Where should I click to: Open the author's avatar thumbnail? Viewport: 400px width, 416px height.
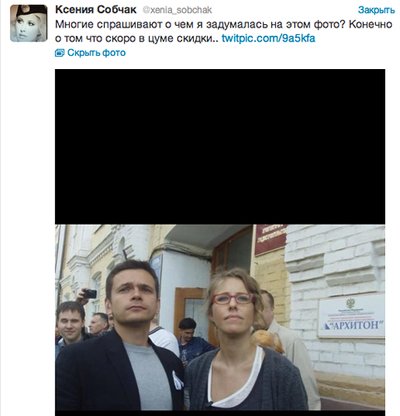click(x=29, y=23)
